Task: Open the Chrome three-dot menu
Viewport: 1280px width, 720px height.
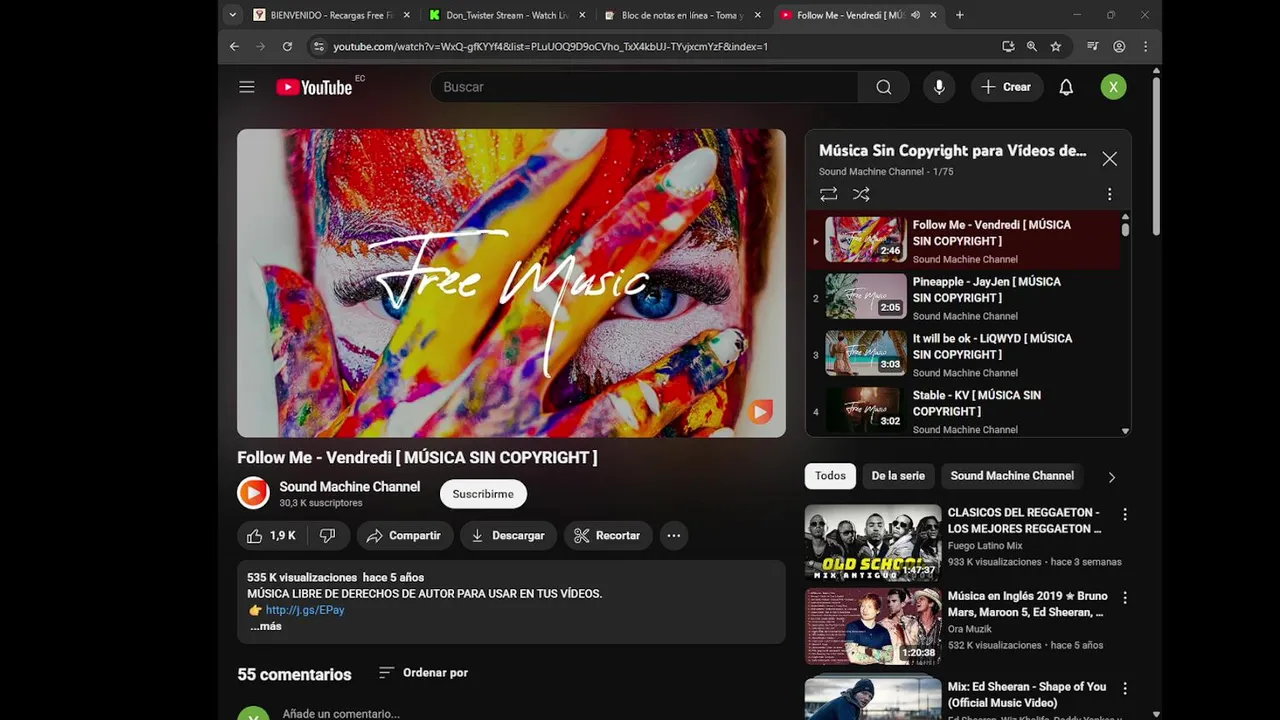Action: pos(1145,46)
